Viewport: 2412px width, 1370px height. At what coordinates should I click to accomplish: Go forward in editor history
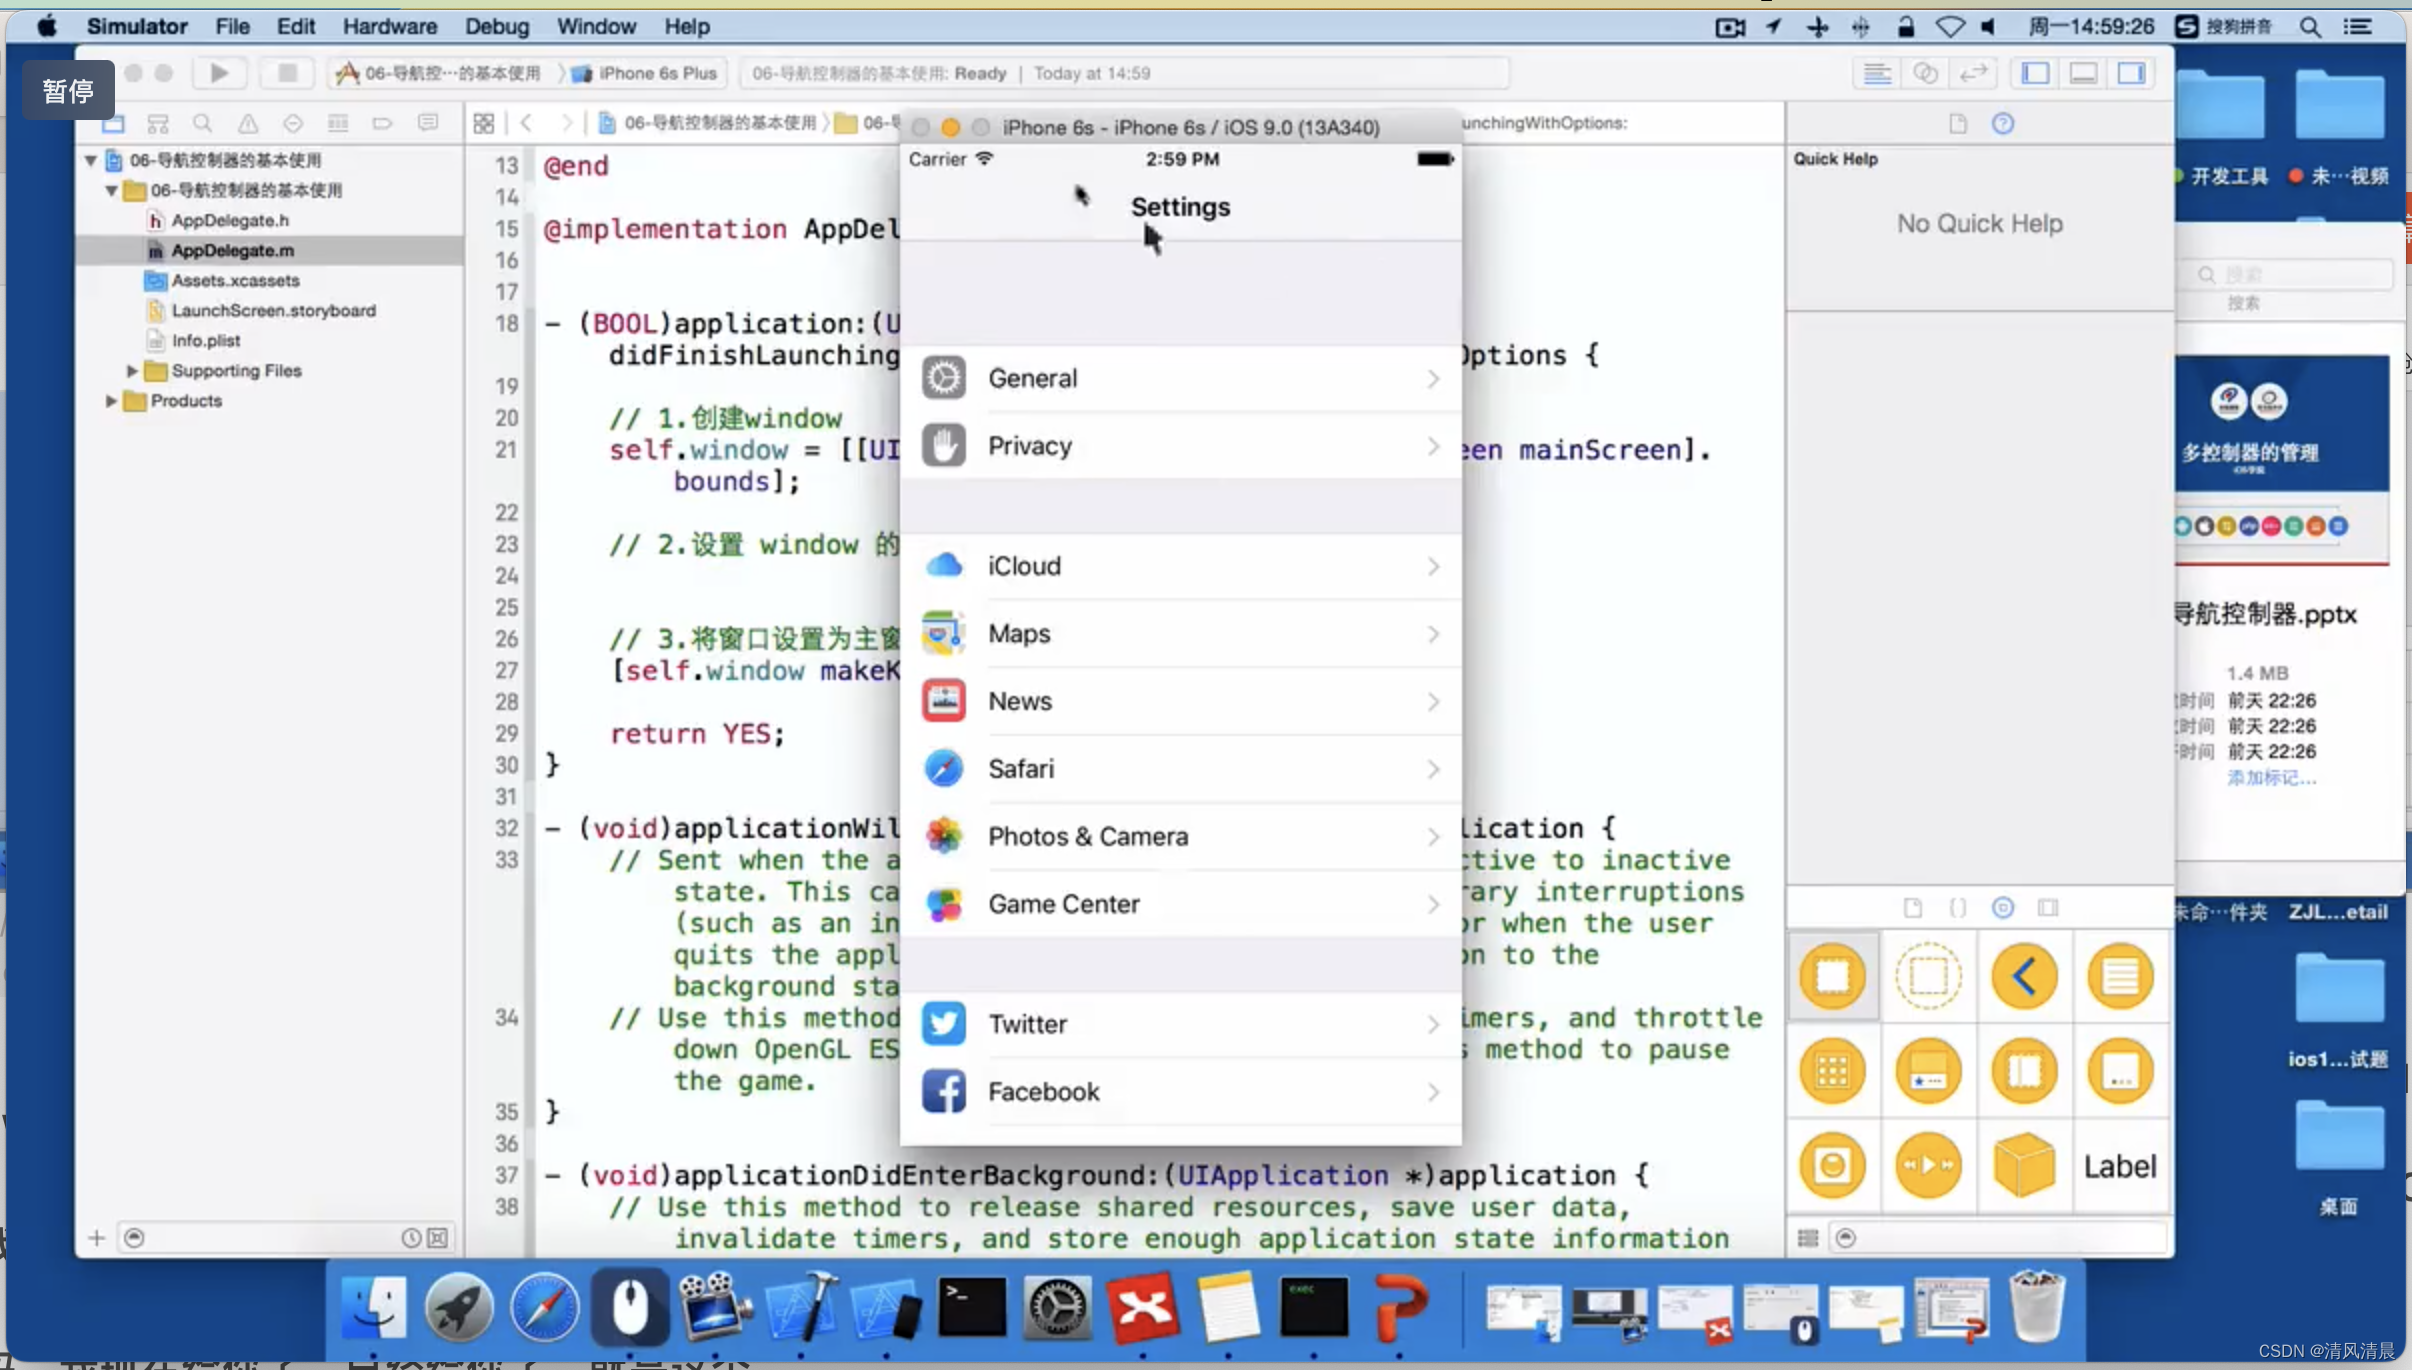[566, 123]
